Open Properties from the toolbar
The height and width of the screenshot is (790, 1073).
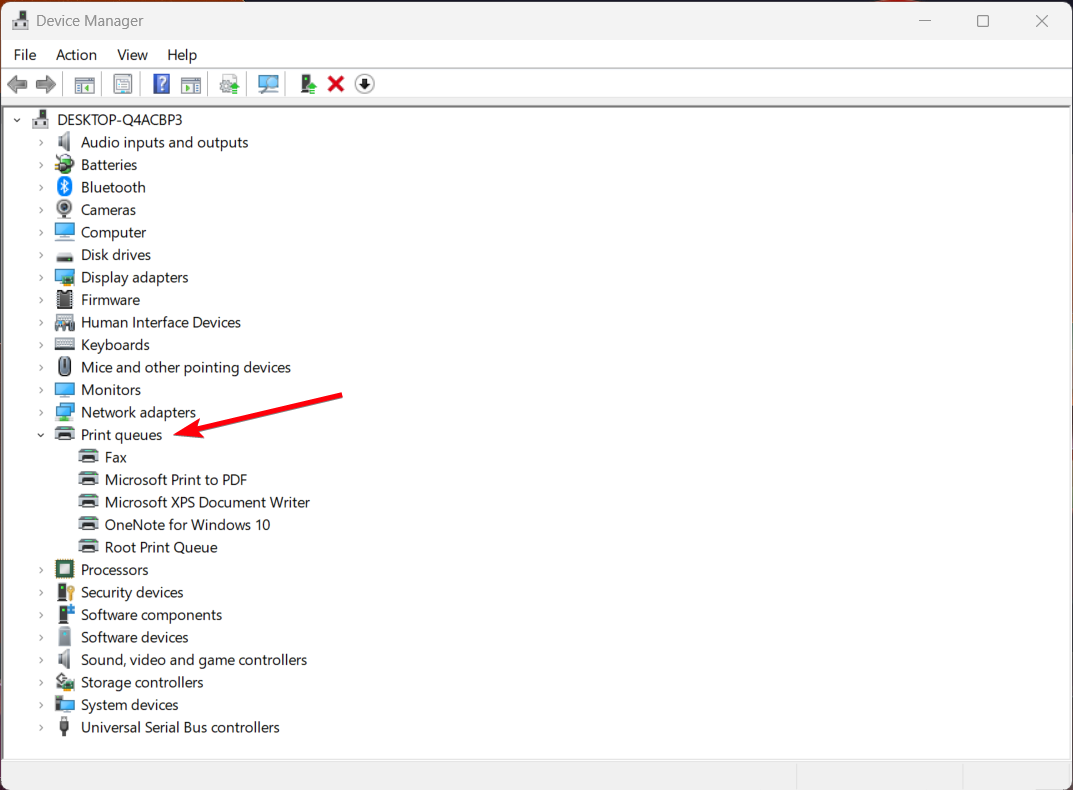122,84
